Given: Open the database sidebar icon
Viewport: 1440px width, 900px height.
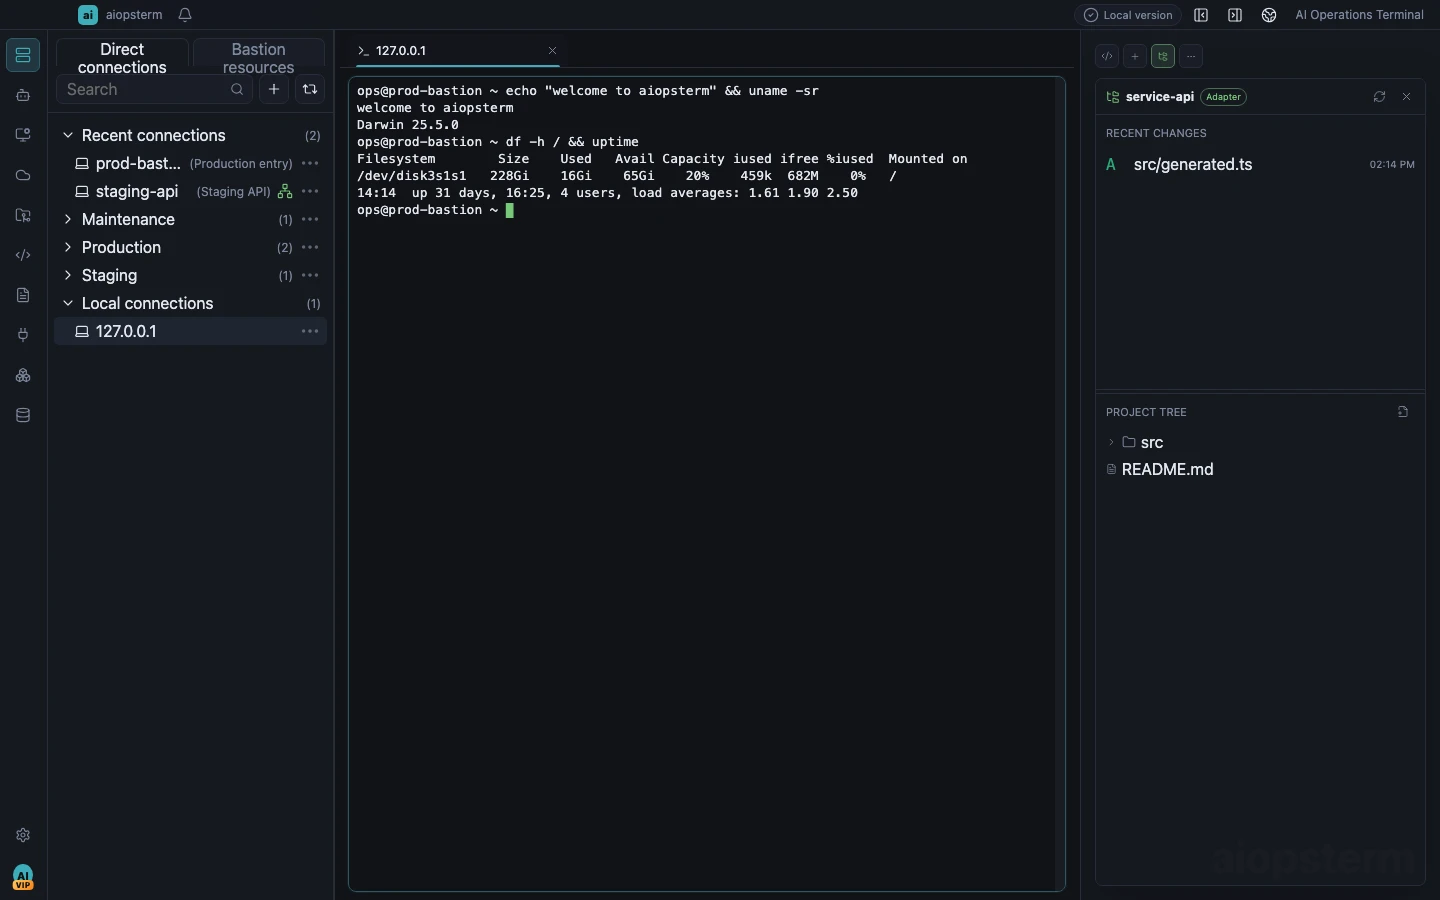Looking at the screenshot, I should coord(23,415).
